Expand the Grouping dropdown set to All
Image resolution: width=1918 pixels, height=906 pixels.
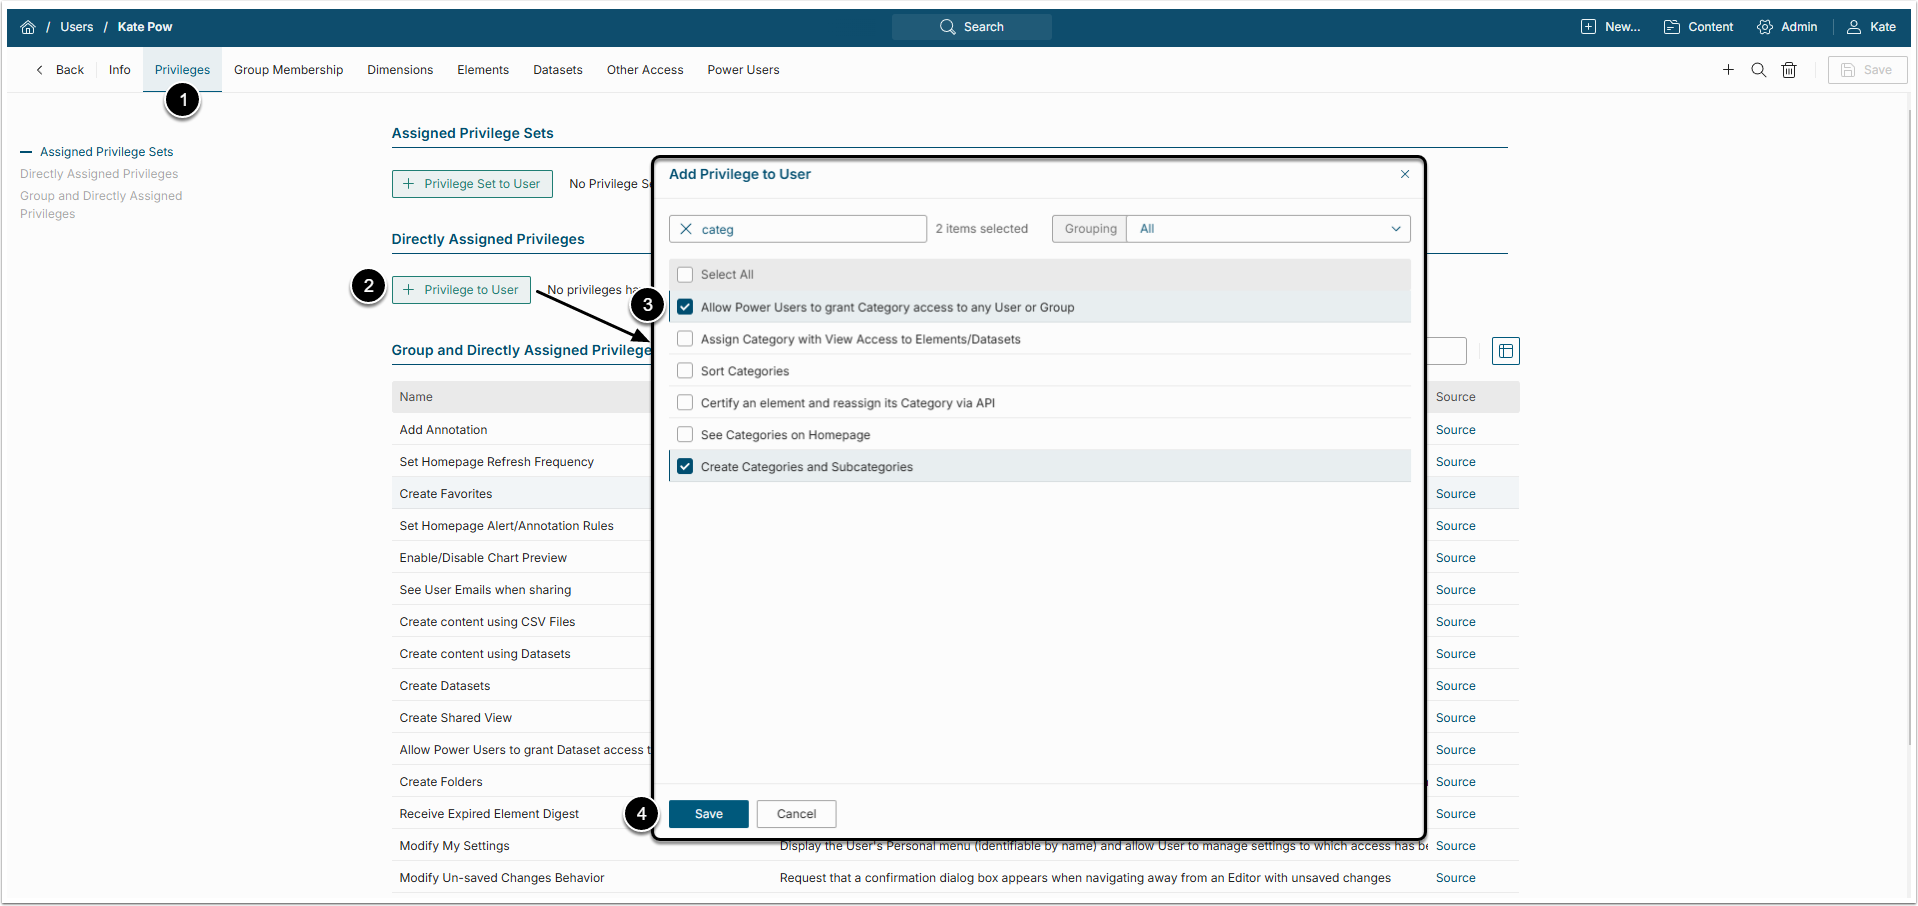coord(1268,229)
